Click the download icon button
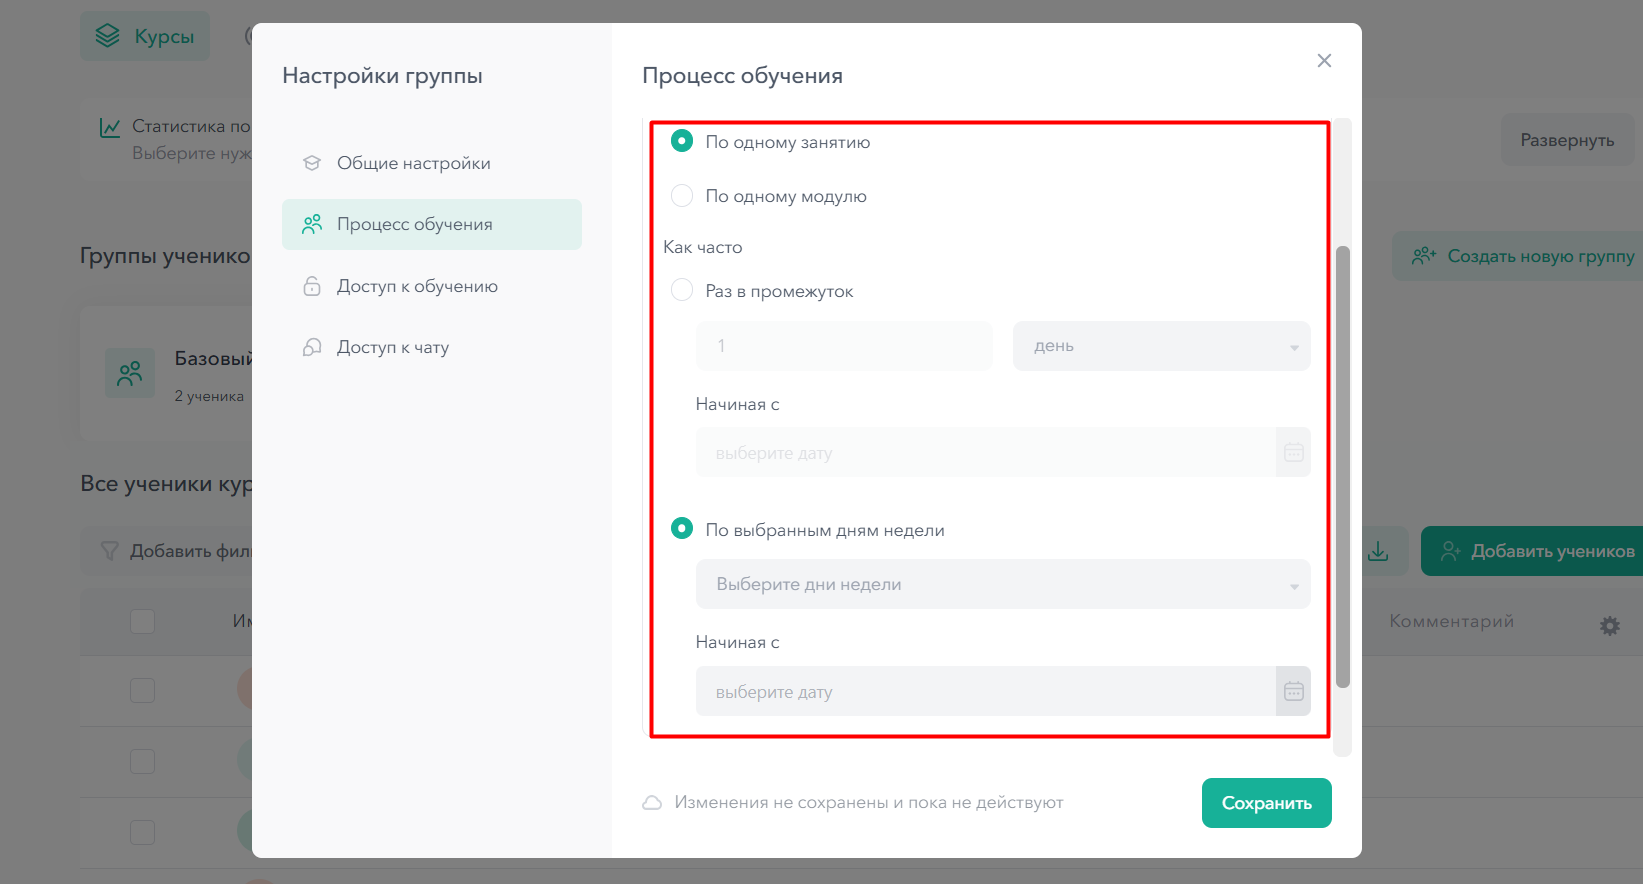 coord(1378,551)
